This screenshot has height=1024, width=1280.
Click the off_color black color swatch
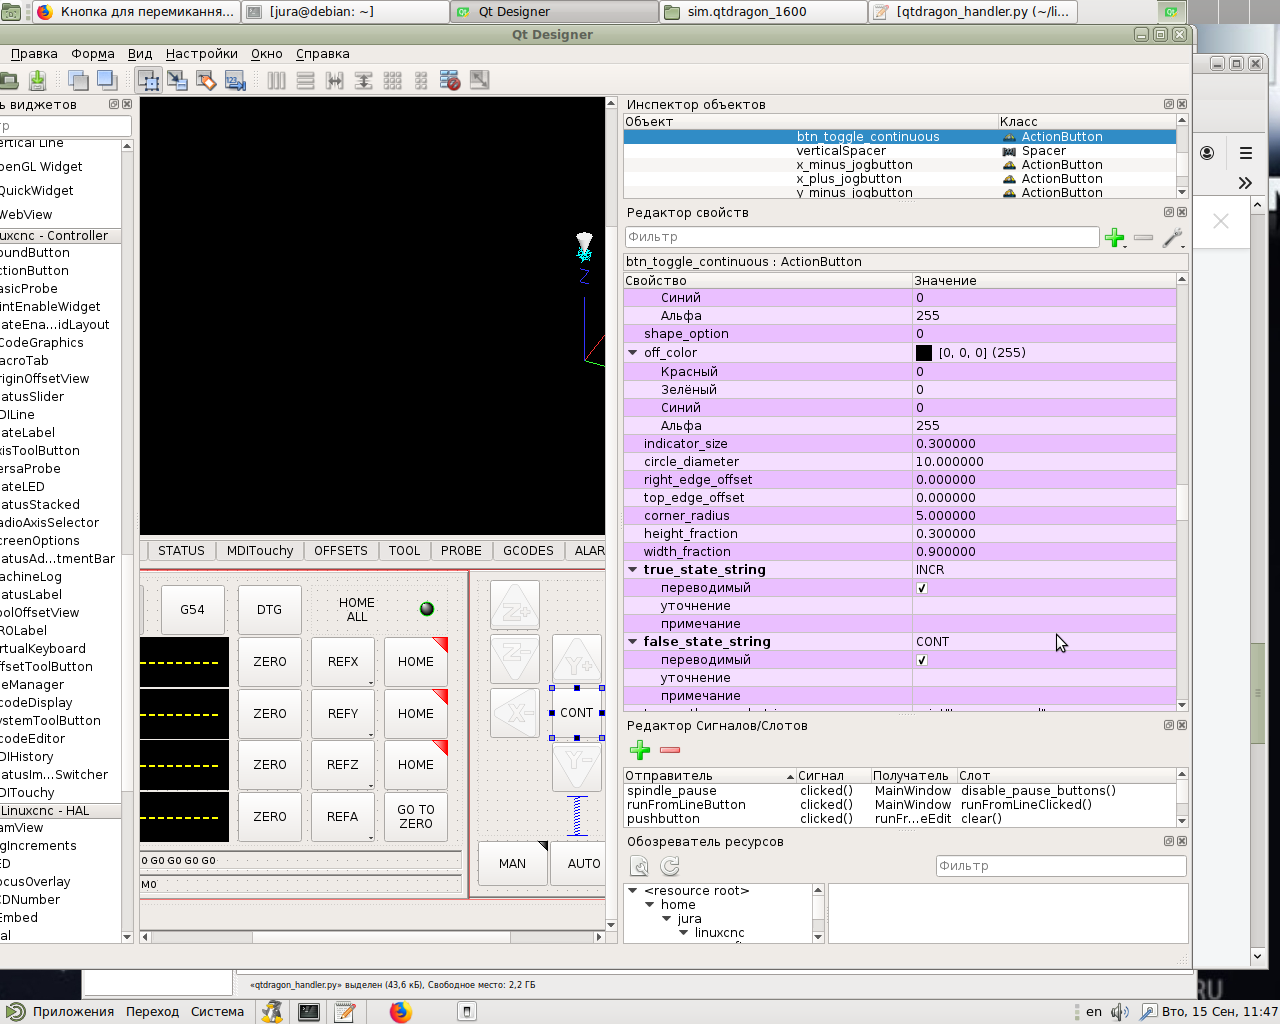(x=924, y=353)
